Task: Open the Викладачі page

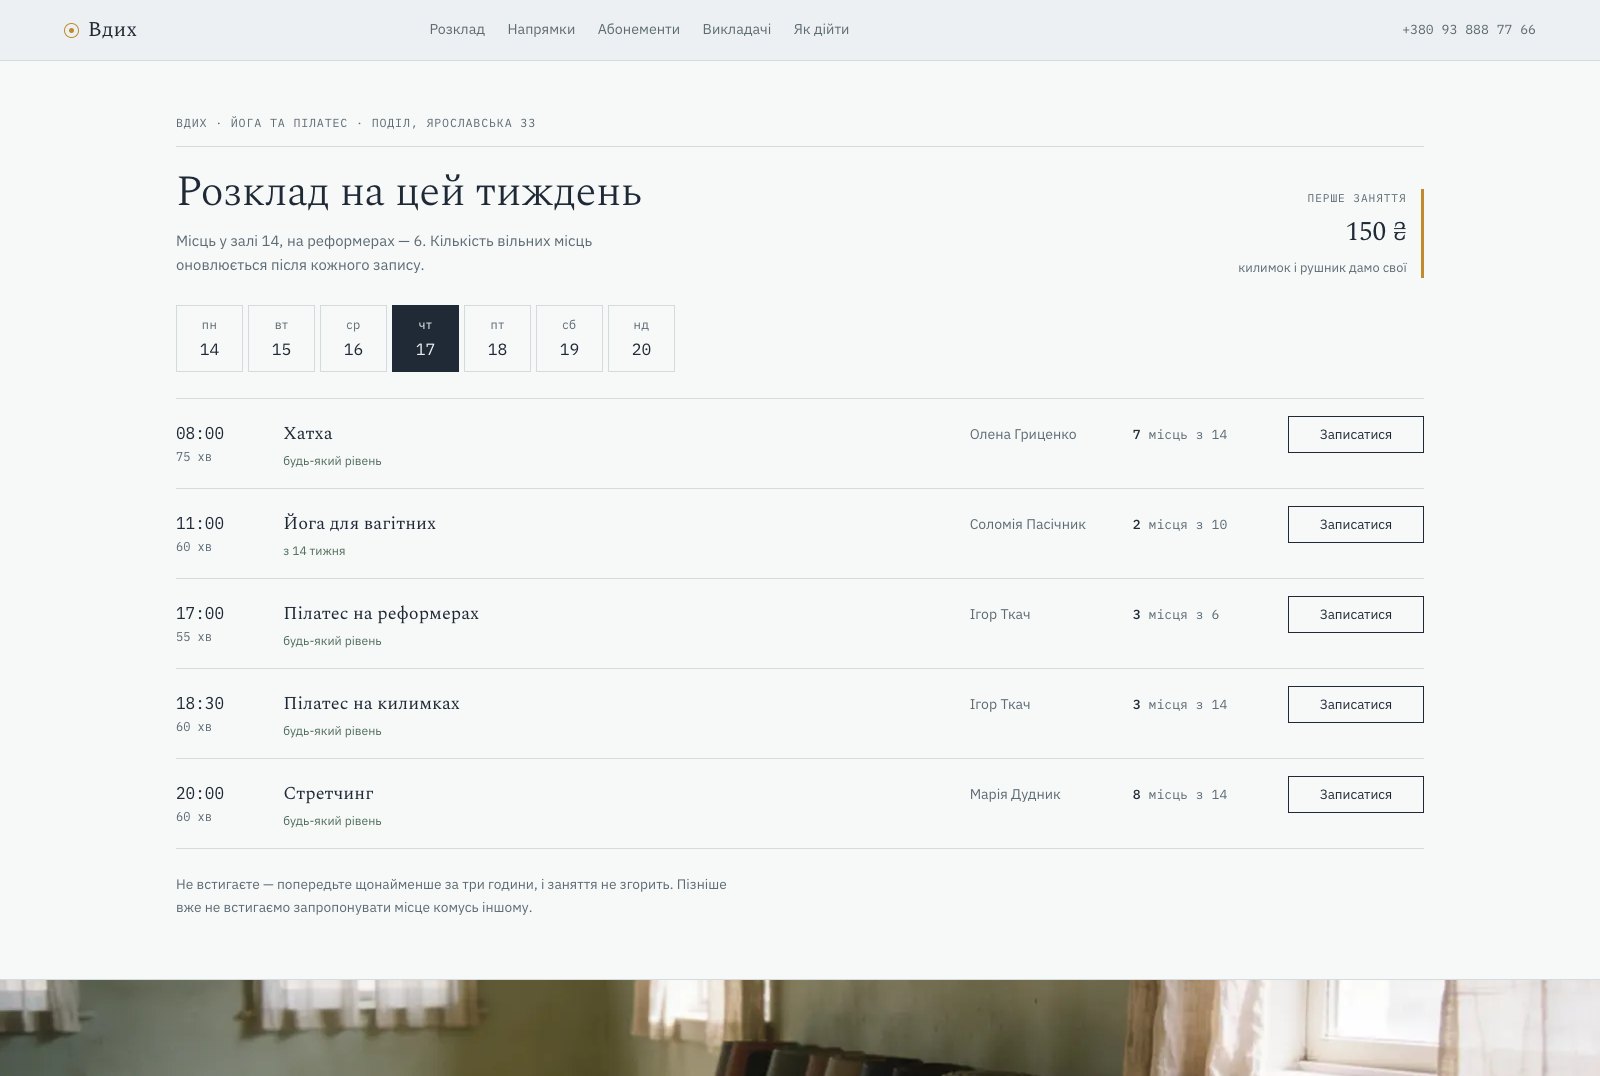Action: coord(737,30)
